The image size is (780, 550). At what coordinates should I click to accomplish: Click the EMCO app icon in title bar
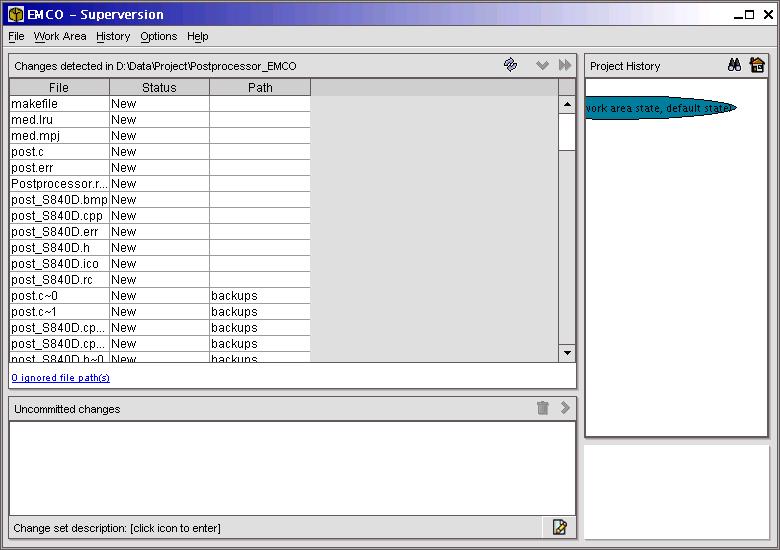pos(16,14)
